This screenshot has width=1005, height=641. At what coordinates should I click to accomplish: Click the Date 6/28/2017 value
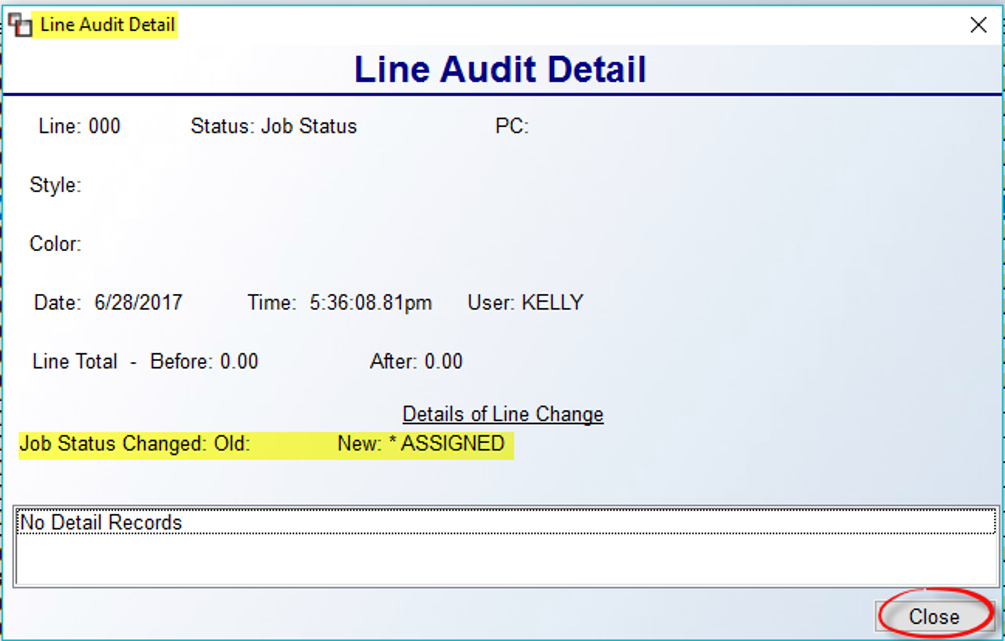pos(138,303)
